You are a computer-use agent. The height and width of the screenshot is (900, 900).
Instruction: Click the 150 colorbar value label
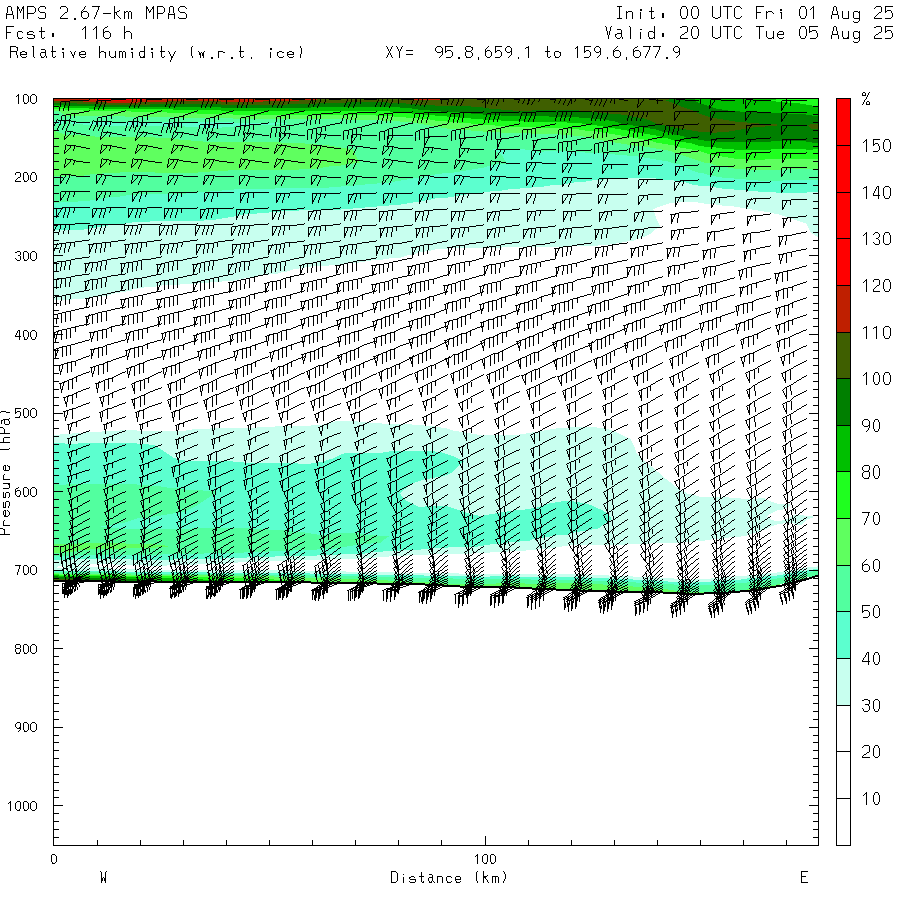tap(876, 146)
